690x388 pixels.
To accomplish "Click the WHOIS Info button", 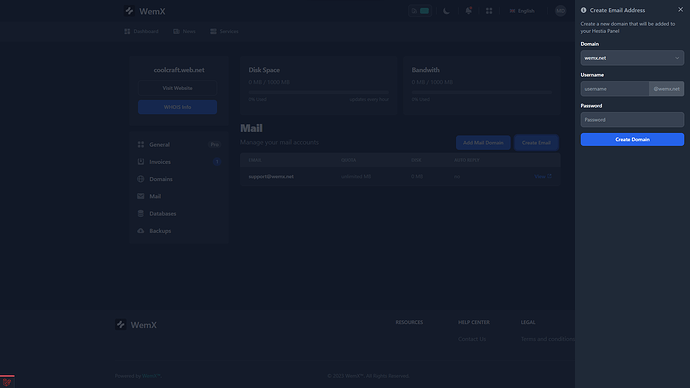I will pos(177,107).
